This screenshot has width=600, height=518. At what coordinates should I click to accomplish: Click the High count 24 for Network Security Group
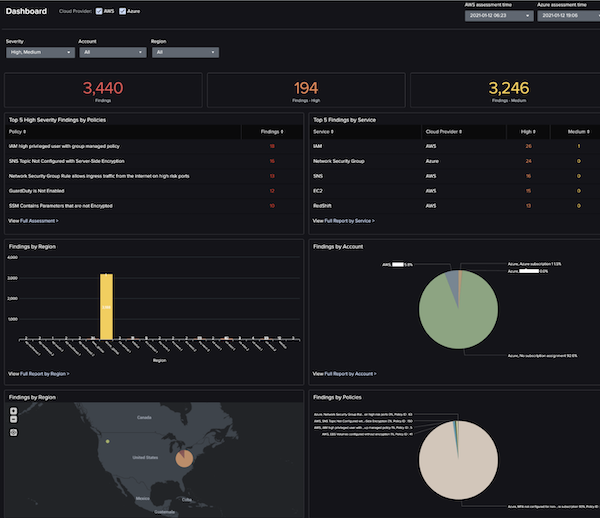point(528,161)
